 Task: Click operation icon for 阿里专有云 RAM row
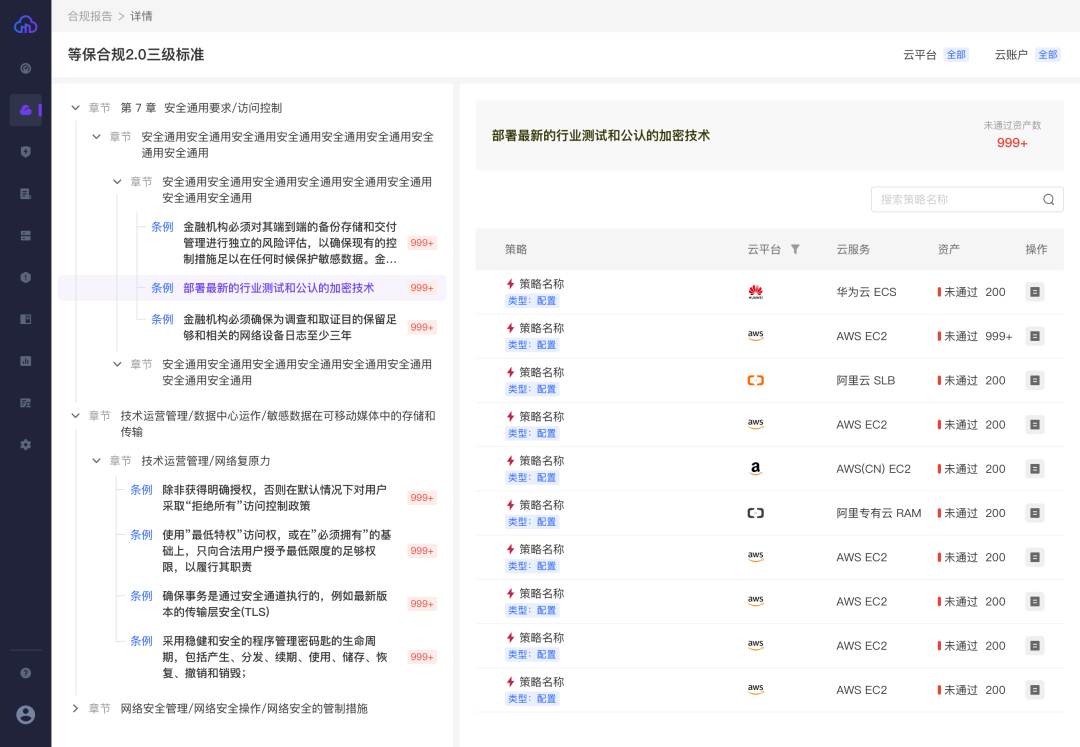tap(1035, 513)
